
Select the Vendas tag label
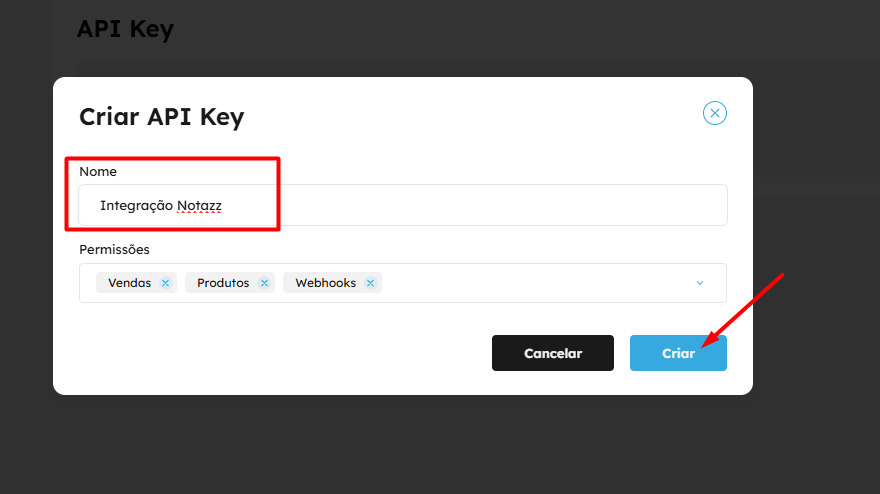tap(129, 283)
